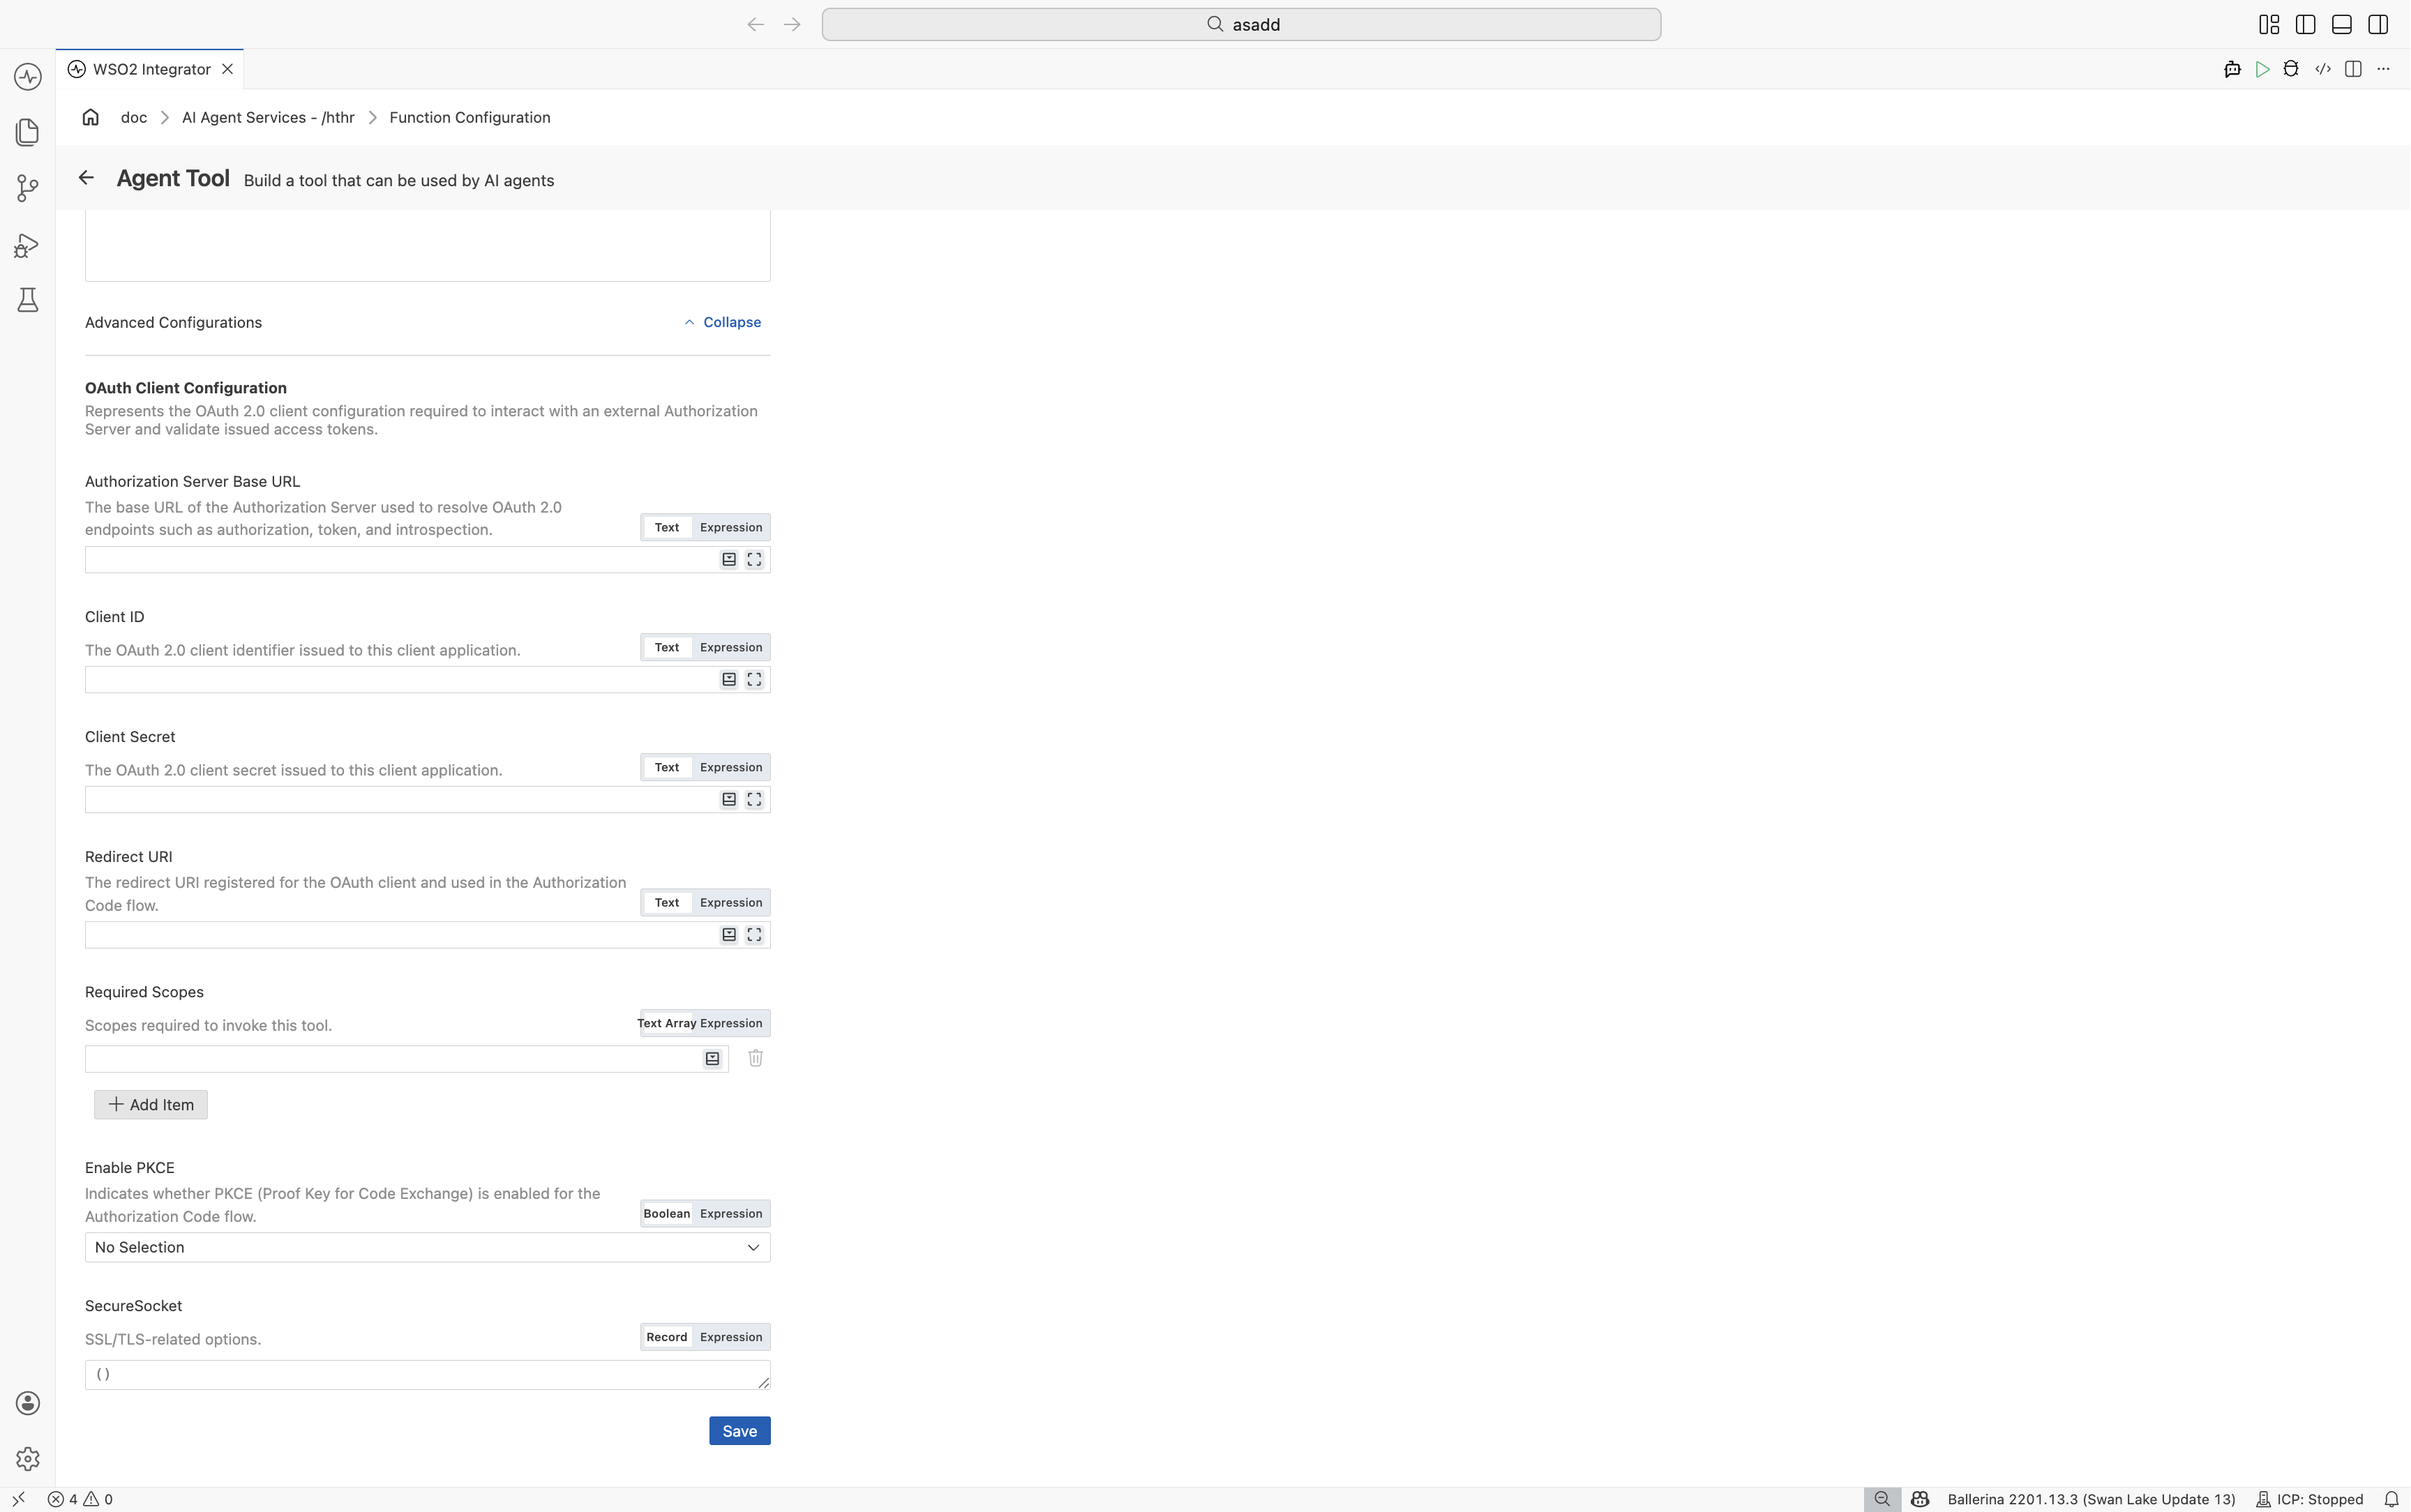Set Client Secret mode to Text
2411x1512 pixels.
click(x=667, y=767)
